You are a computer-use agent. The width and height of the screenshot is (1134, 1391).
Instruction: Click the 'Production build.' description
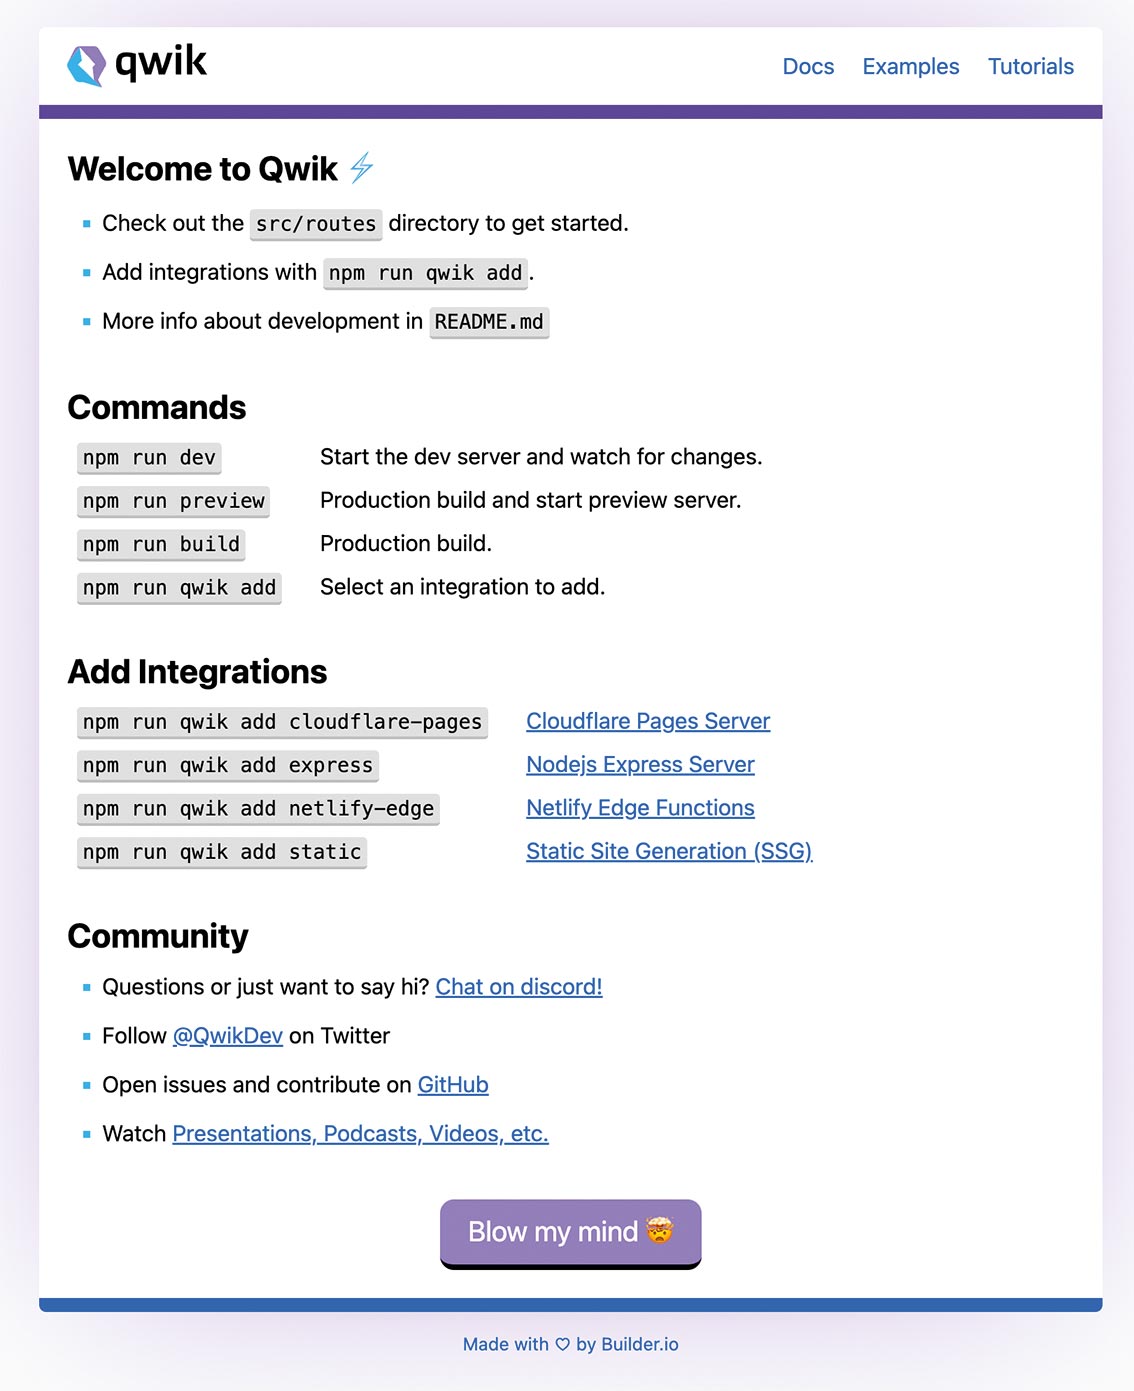406,544
